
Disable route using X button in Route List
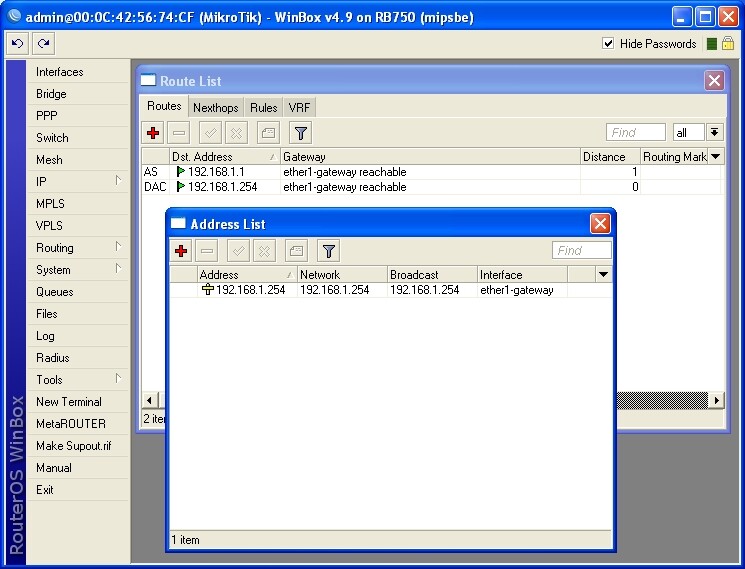point(236,133)
